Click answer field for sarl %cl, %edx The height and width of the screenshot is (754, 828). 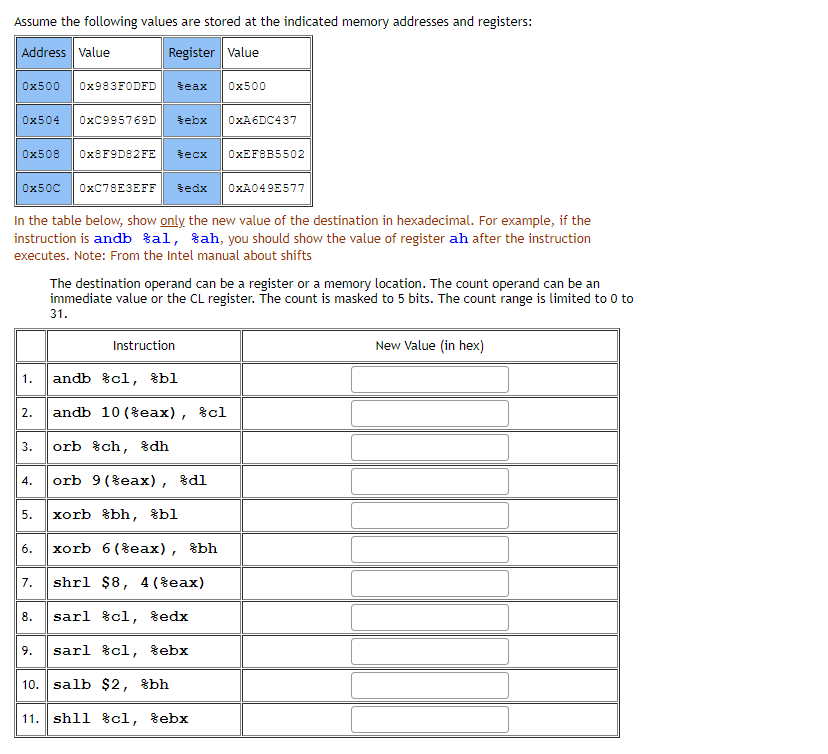[x=429, y=617]
